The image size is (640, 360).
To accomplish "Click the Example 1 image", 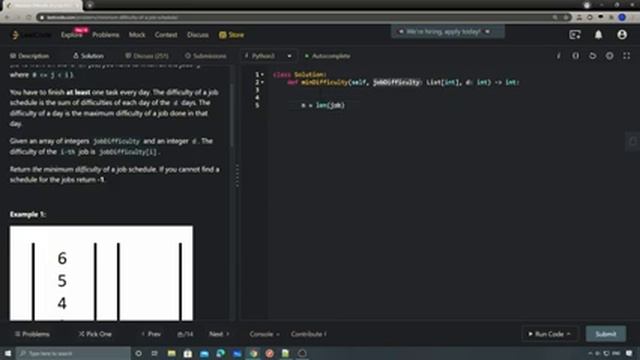I will [101, 273].
